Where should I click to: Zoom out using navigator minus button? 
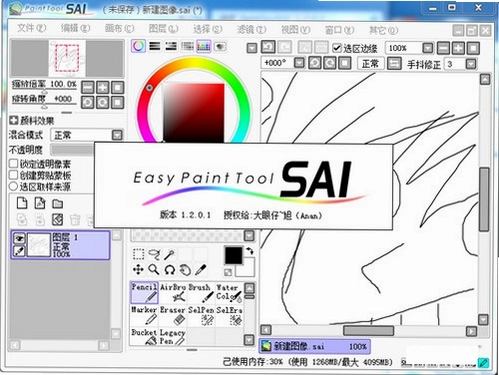coord(88,87)
